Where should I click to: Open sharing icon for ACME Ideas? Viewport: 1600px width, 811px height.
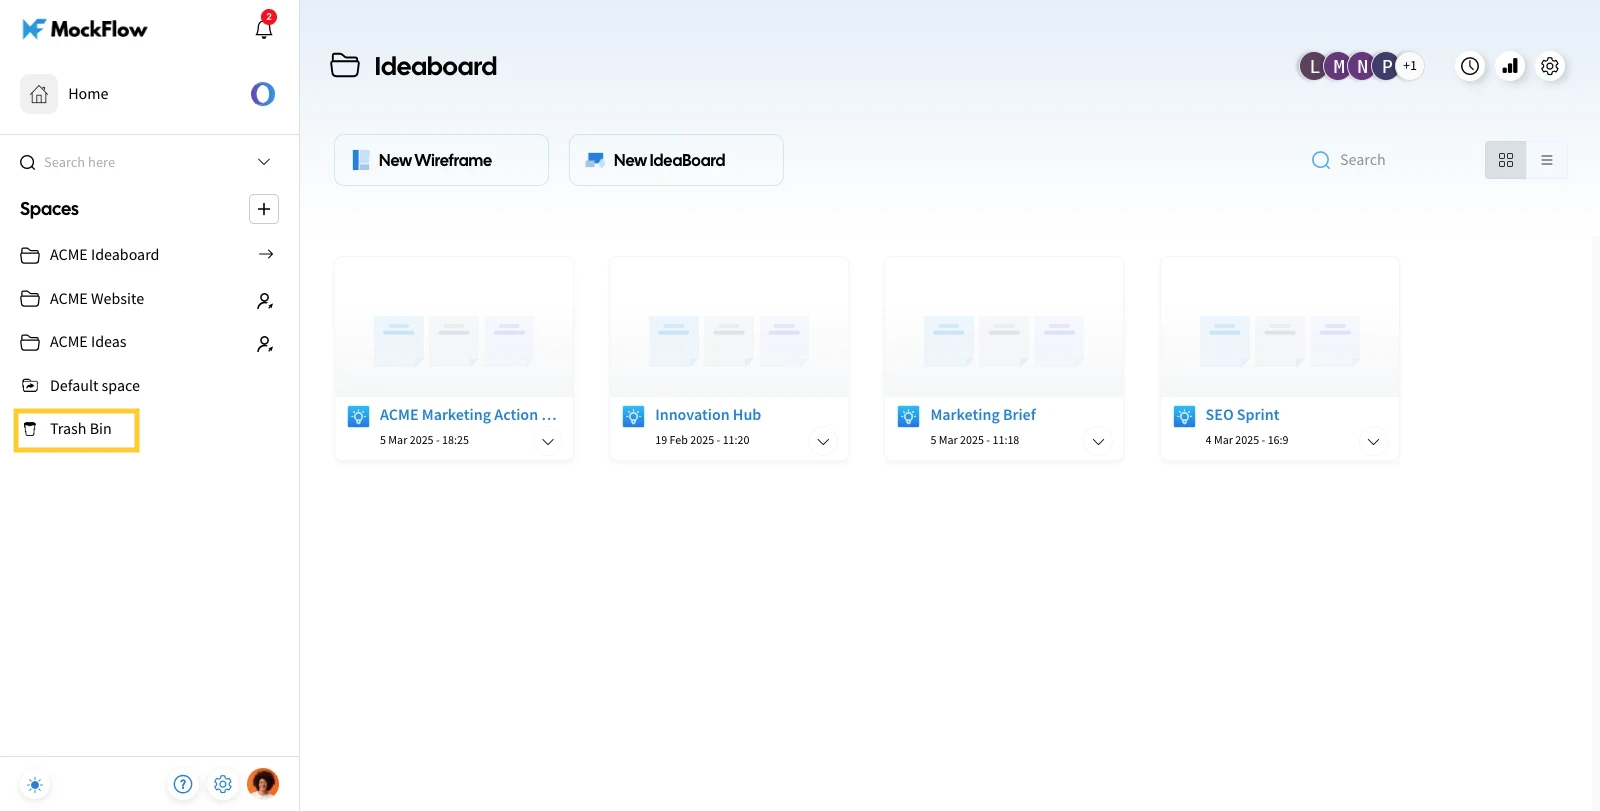(x=265, y=343)
